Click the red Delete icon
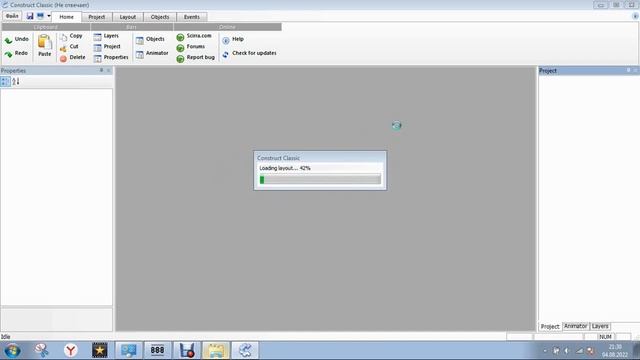This screenshot has width=640, height=360. 63,59
